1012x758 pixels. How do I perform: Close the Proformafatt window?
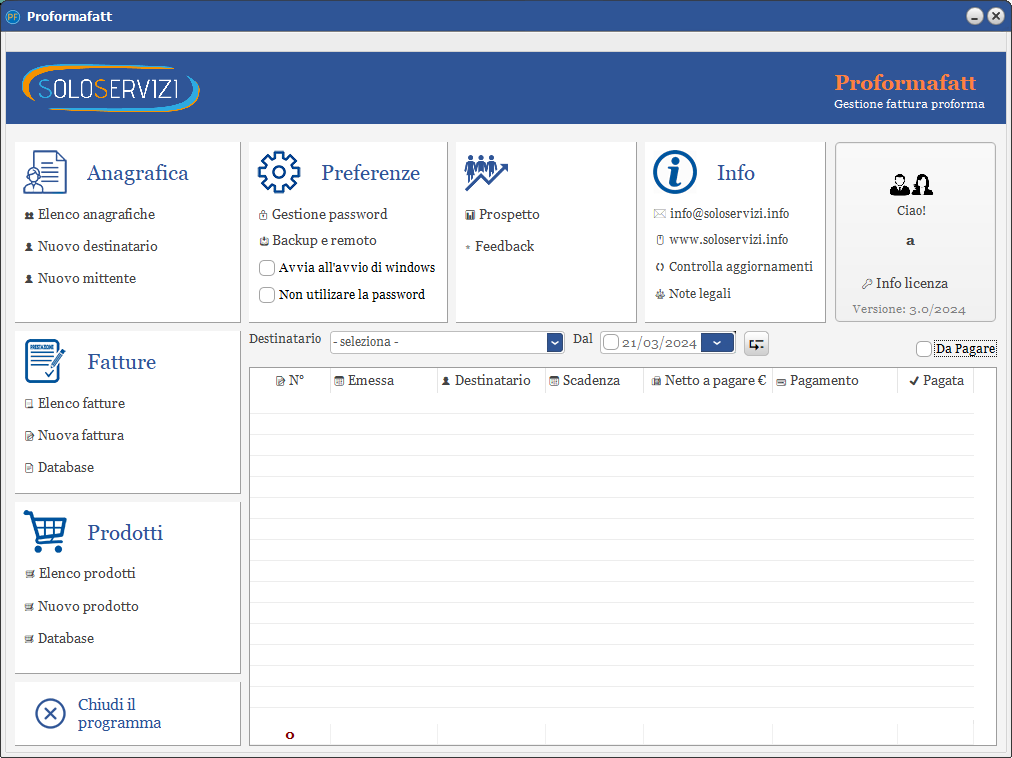pyautogui.click(x=996, y=16)
